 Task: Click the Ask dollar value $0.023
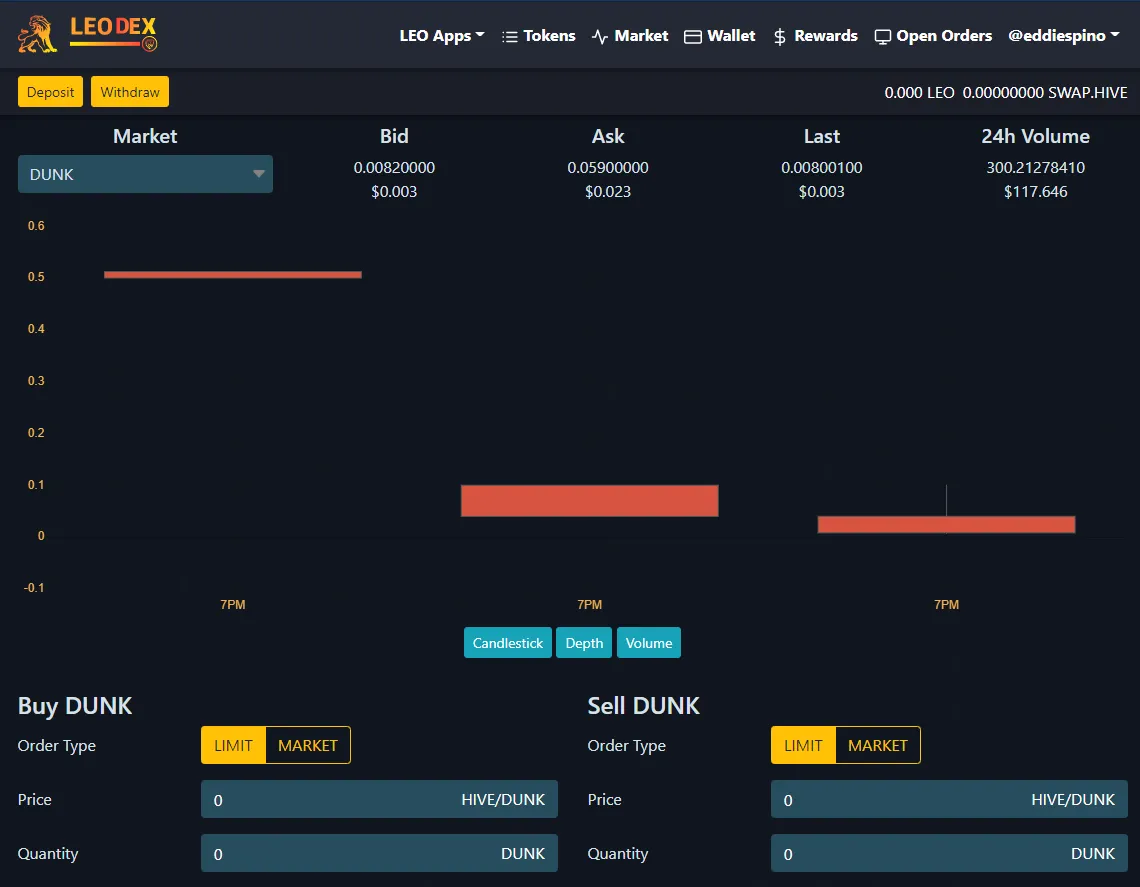[x=608, y=192]
